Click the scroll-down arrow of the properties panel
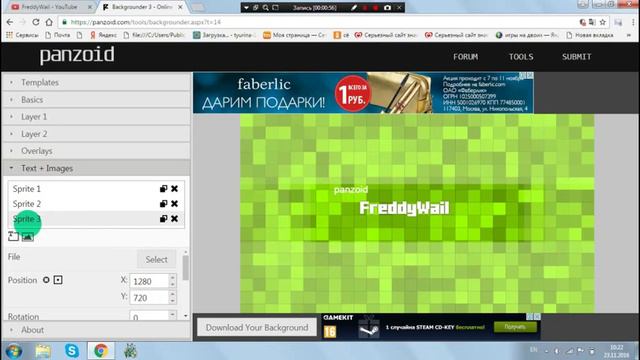Screen dimensions: 640x360 186,316
